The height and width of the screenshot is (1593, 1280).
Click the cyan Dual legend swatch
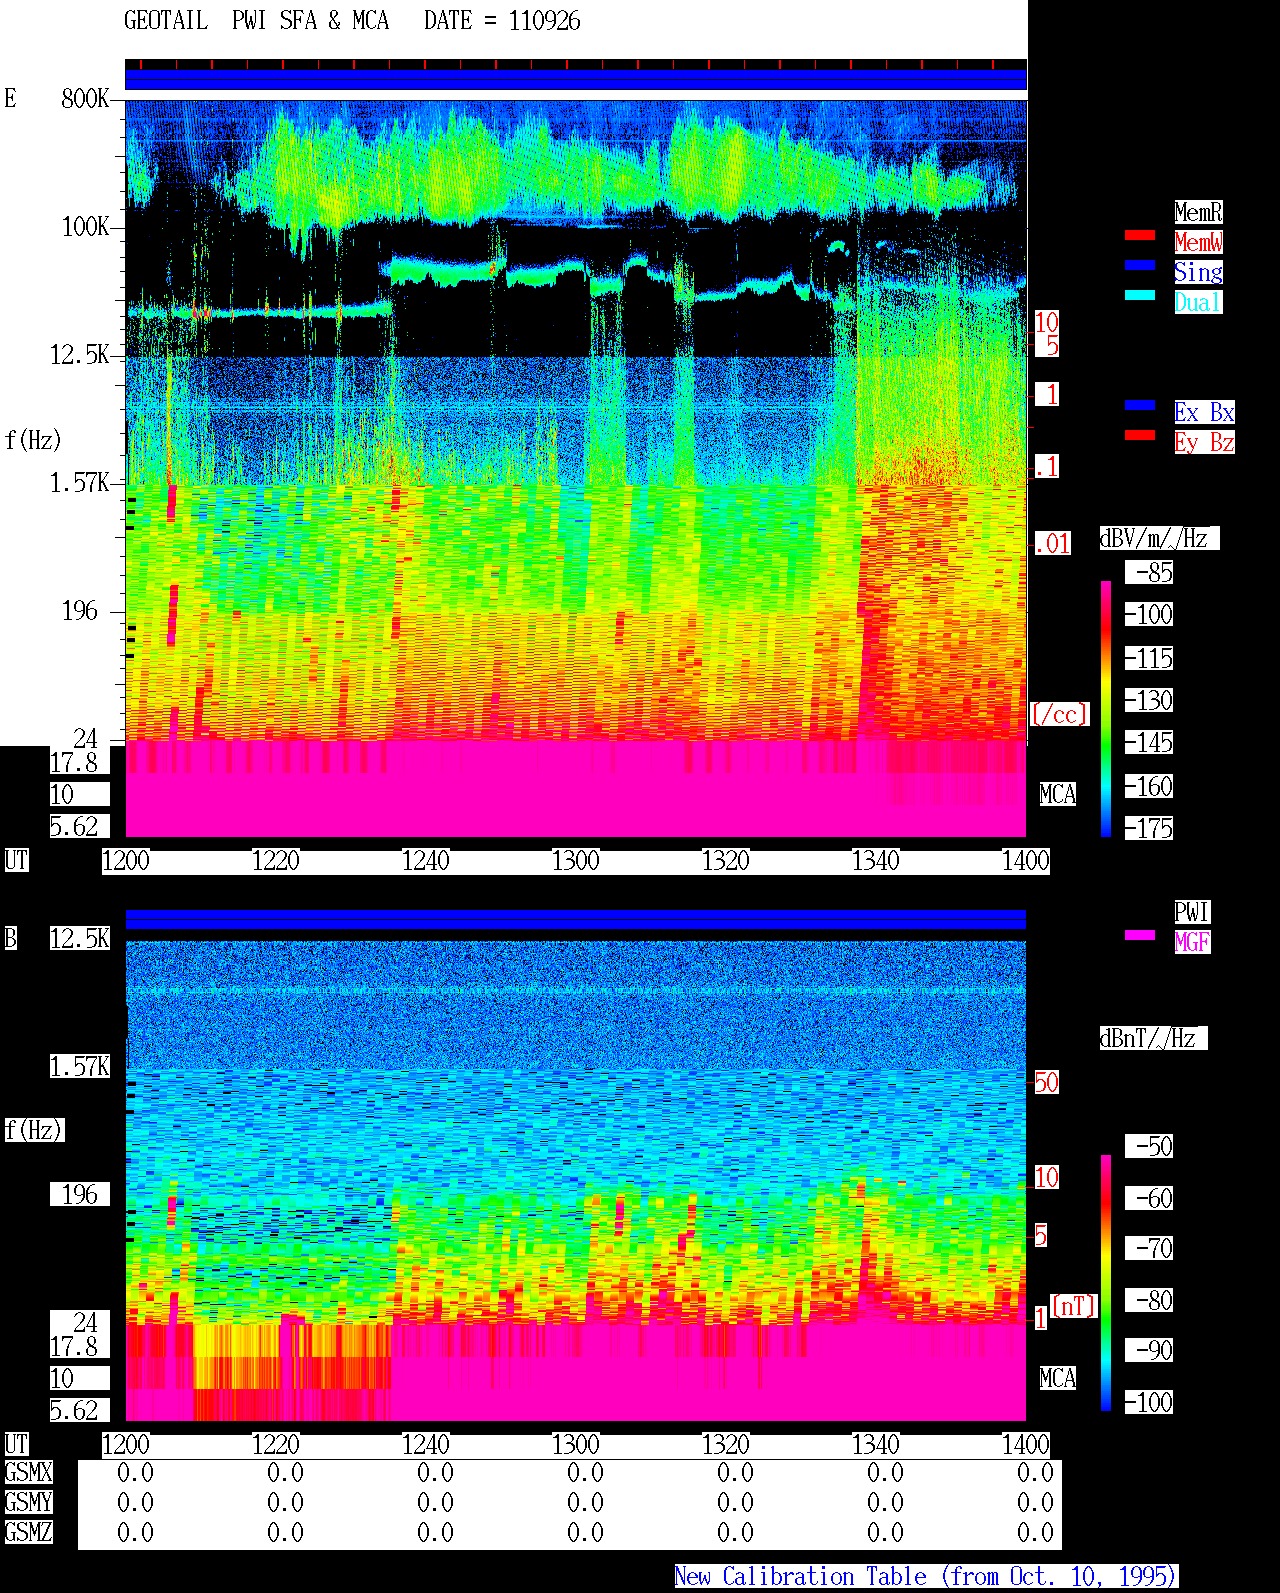click(1140, 295)
